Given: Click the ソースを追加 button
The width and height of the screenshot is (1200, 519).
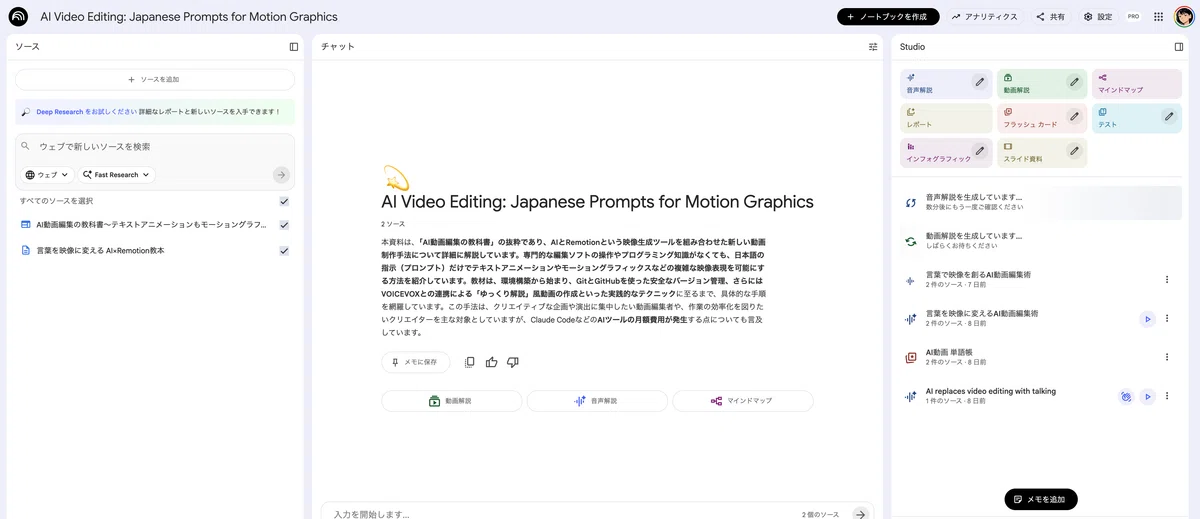Looking at the screenshot, I should tap(155, 80).
